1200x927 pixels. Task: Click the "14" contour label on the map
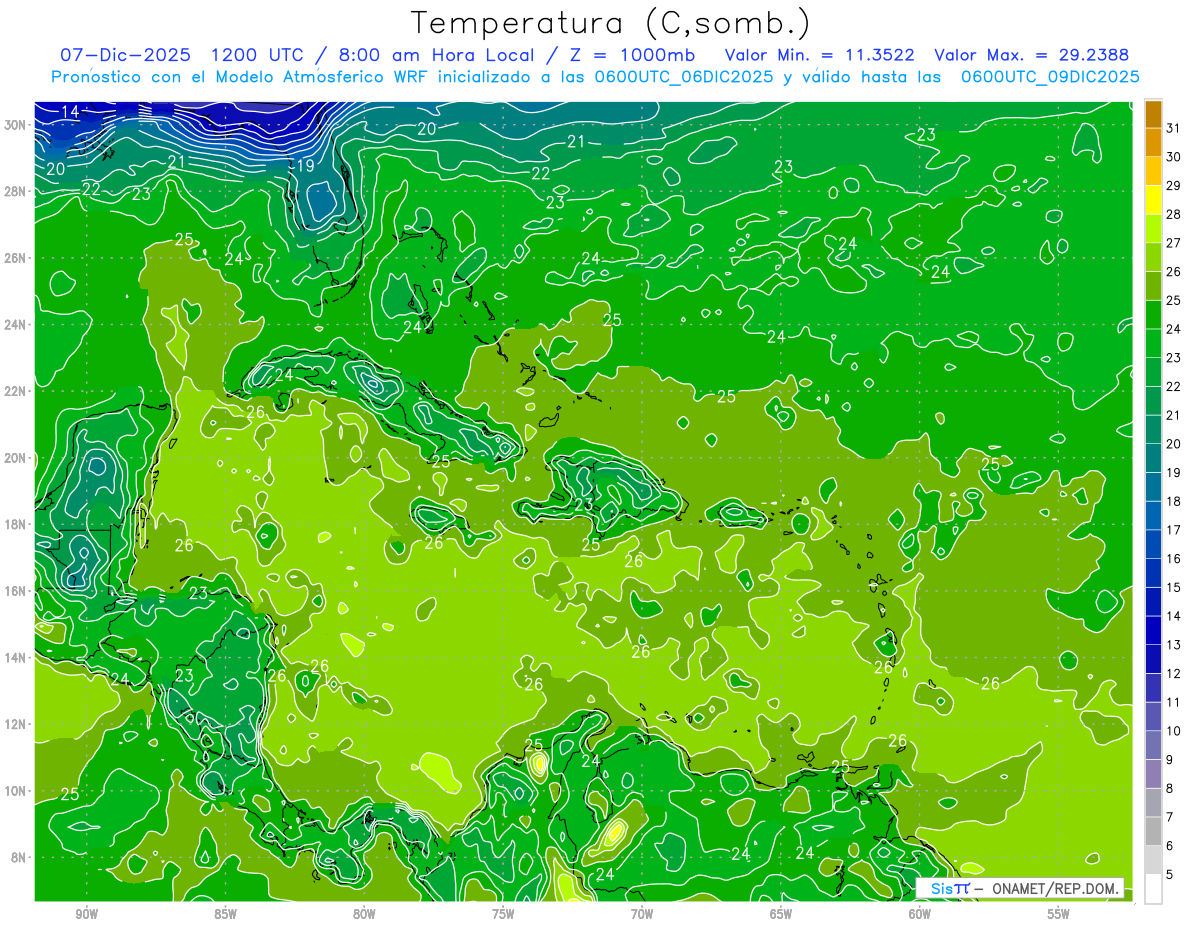click(70, 112)
